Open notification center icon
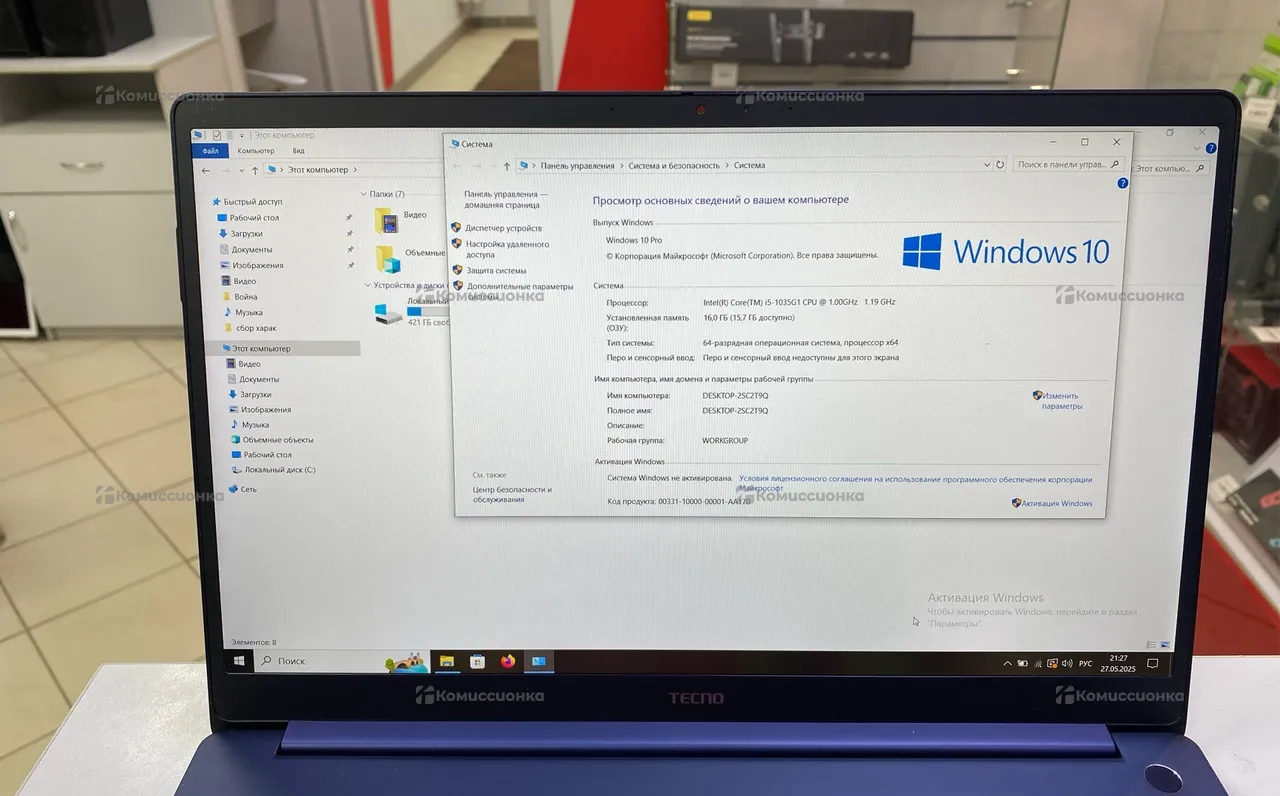 coord(1152,663)
